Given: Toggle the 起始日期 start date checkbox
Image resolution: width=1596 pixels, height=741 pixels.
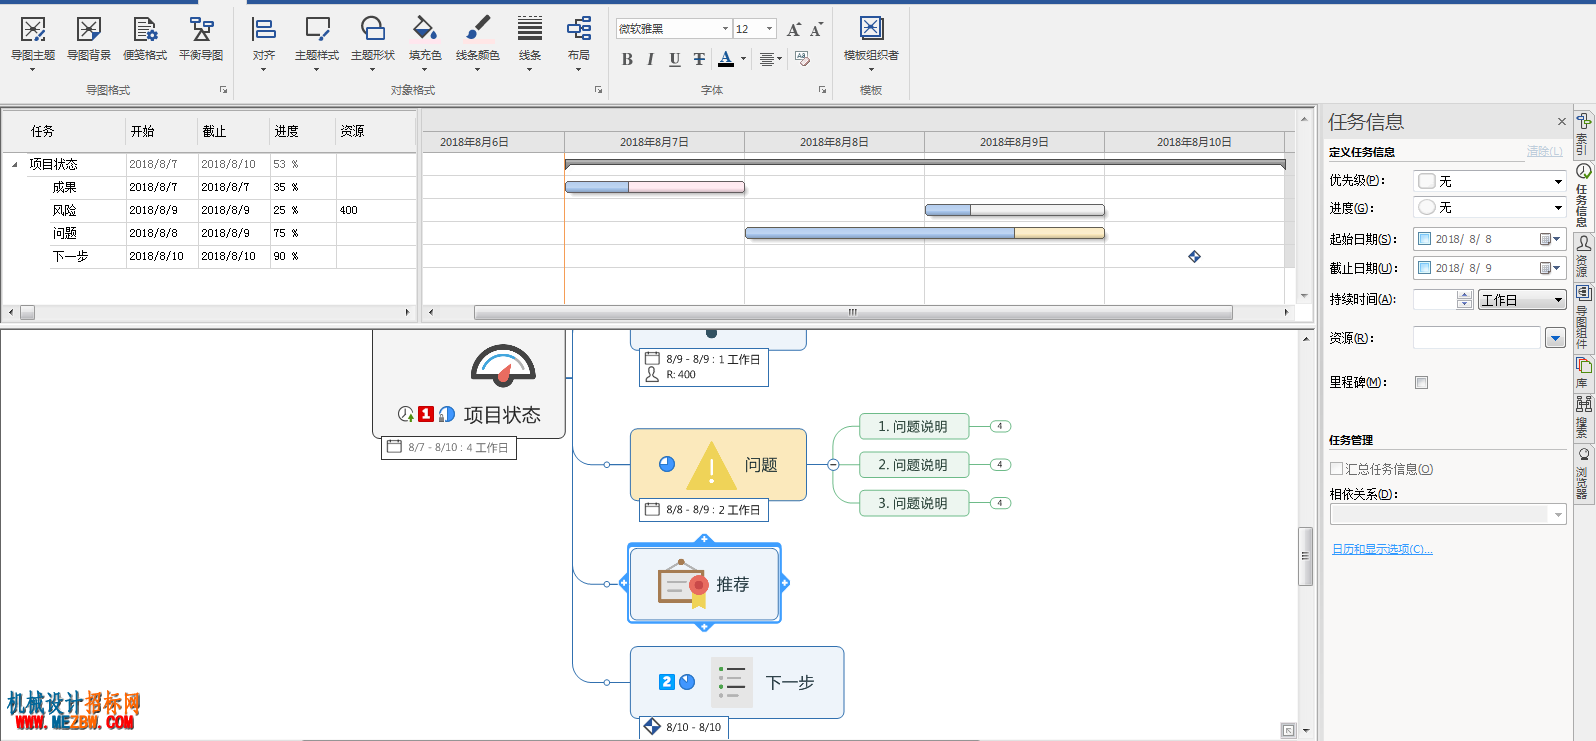Looking at the screenshot, I should click(x=1425, y=239).
